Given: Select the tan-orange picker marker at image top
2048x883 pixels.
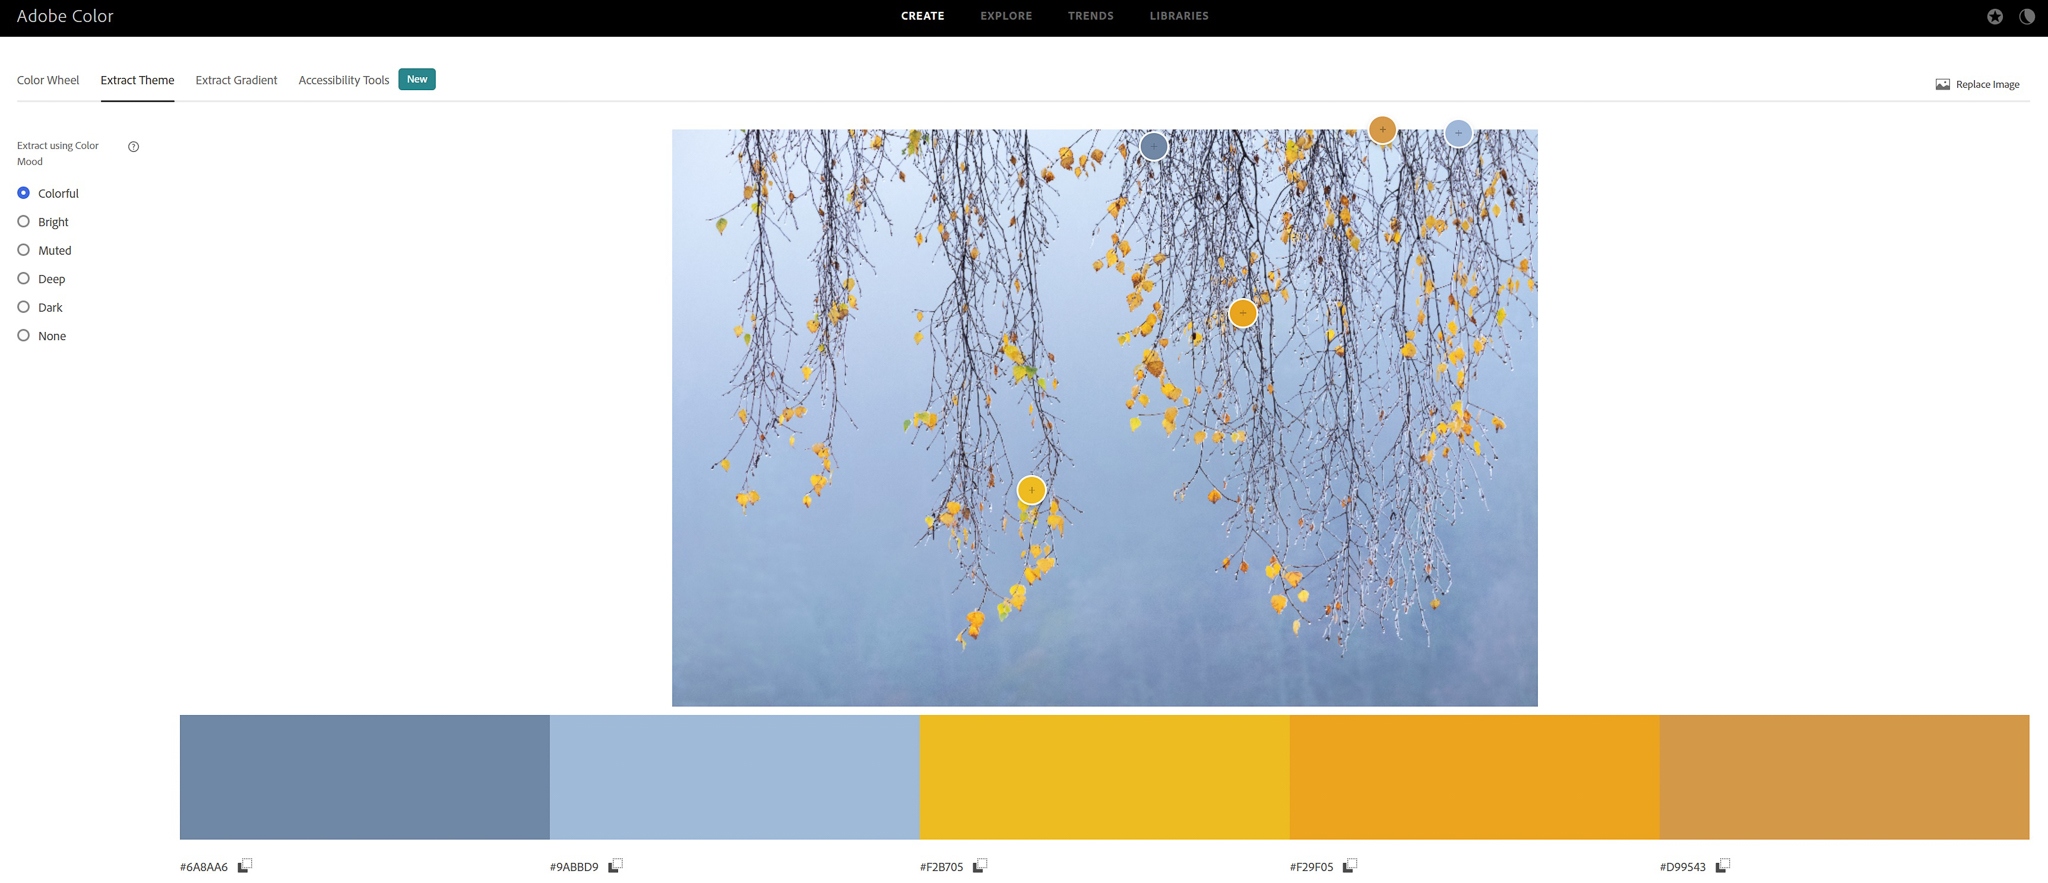Looking at the screenshot, I should [1382, 129].
